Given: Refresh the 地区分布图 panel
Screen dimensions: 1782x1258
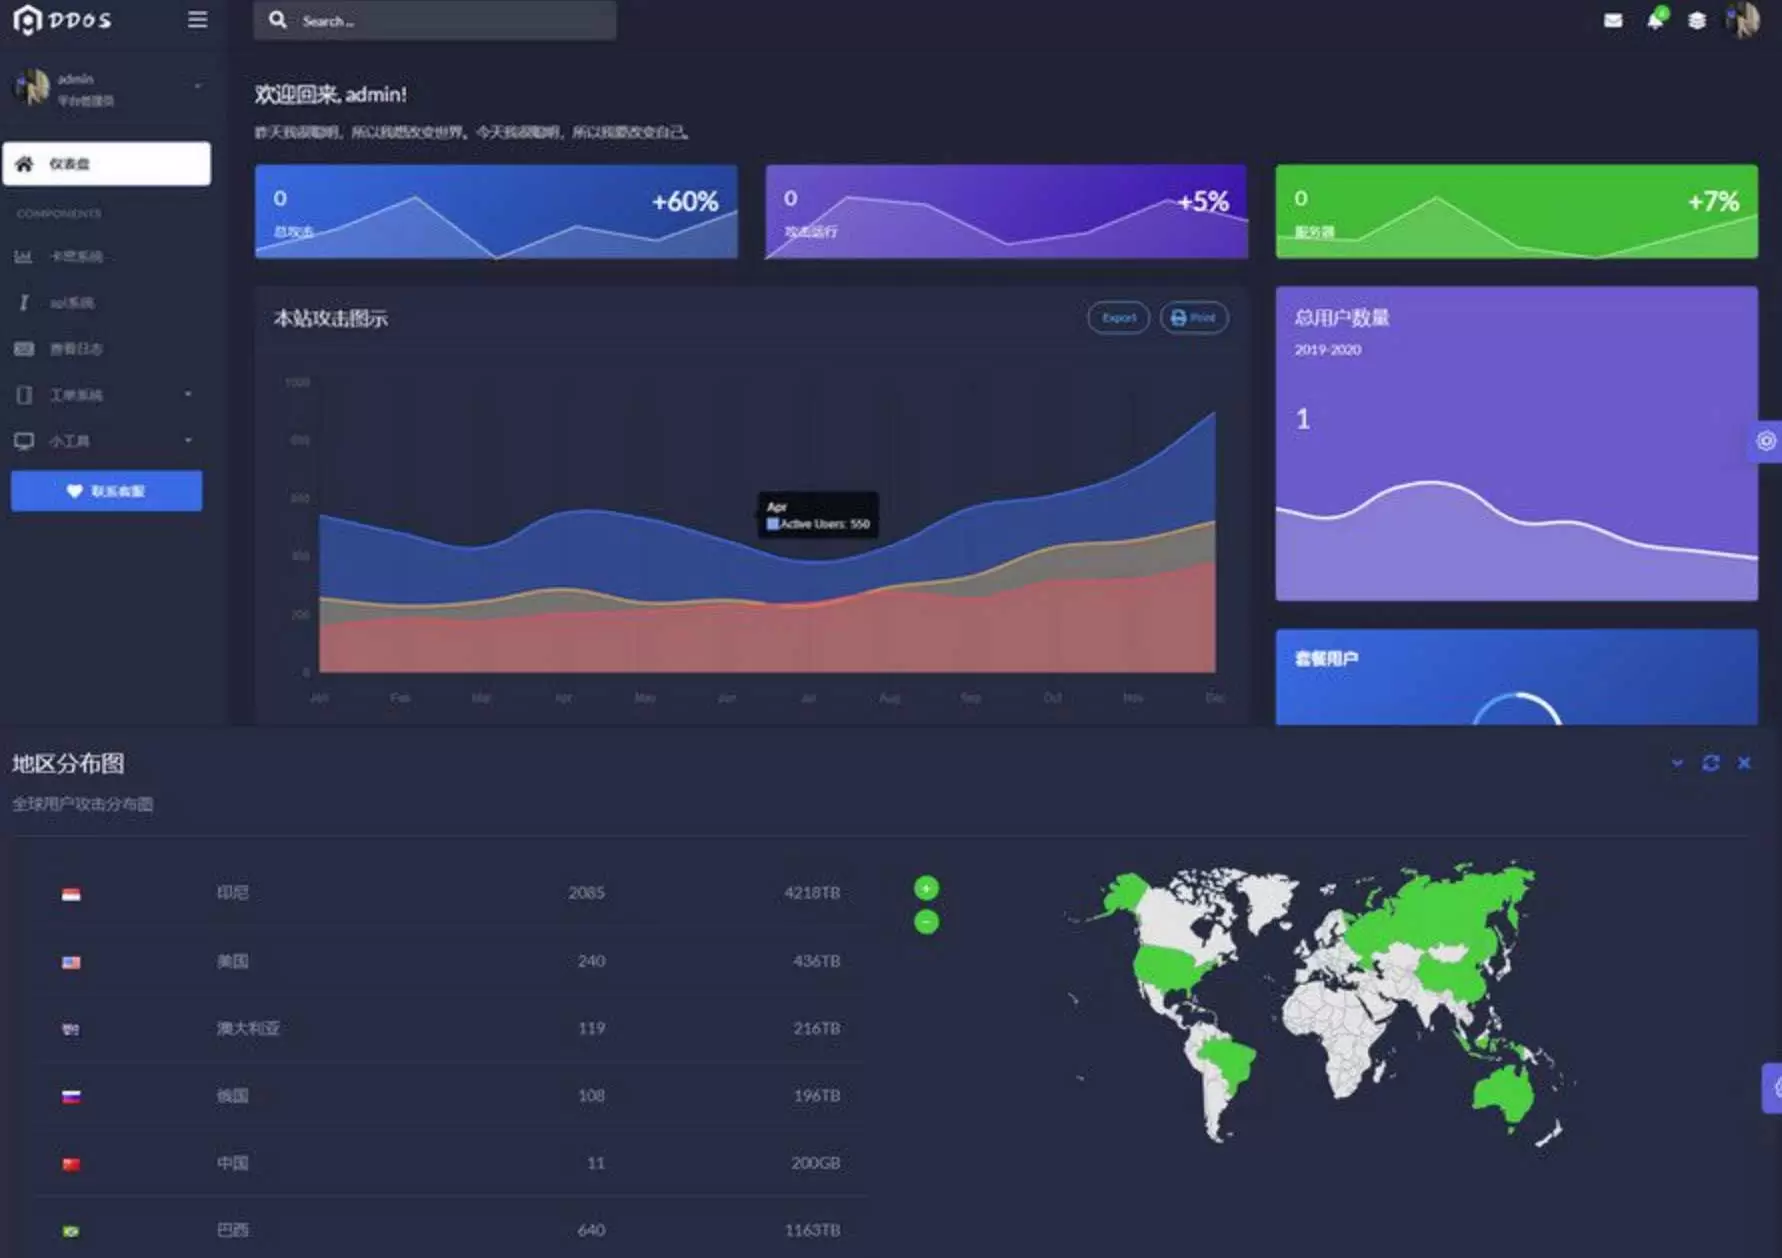Looking at the screenshot, I should (1711, 763).
